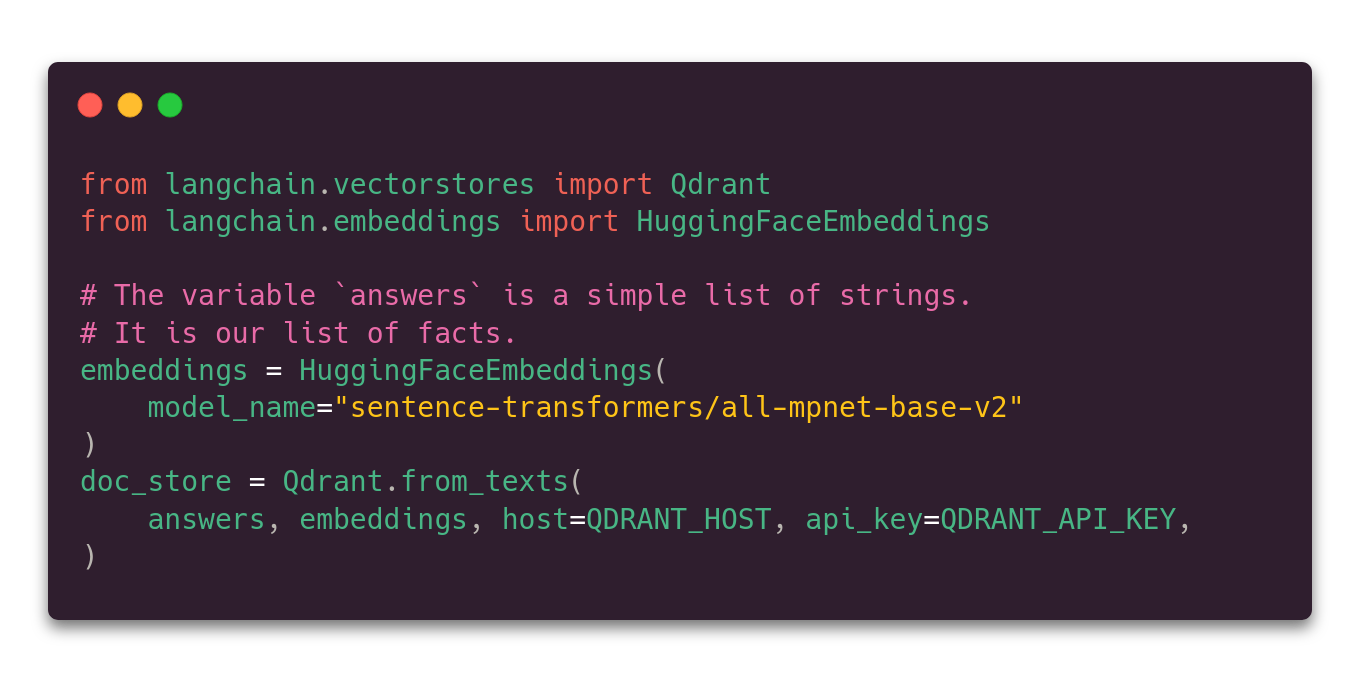Click Qdrant in the first import line

tap(720, 185)
